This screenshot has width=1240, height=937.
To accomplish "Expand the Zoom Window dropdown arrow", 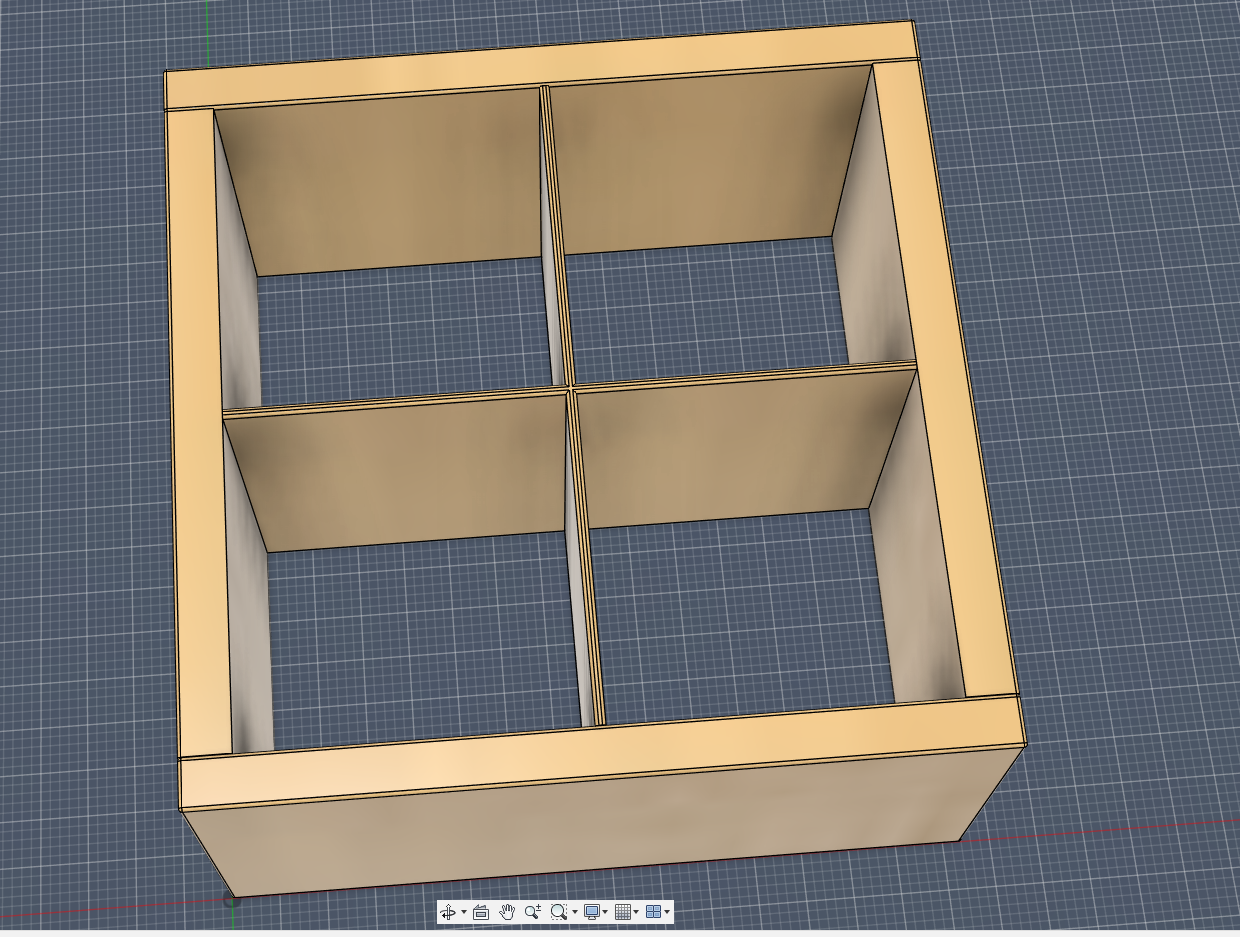I will tap(574, 912).
